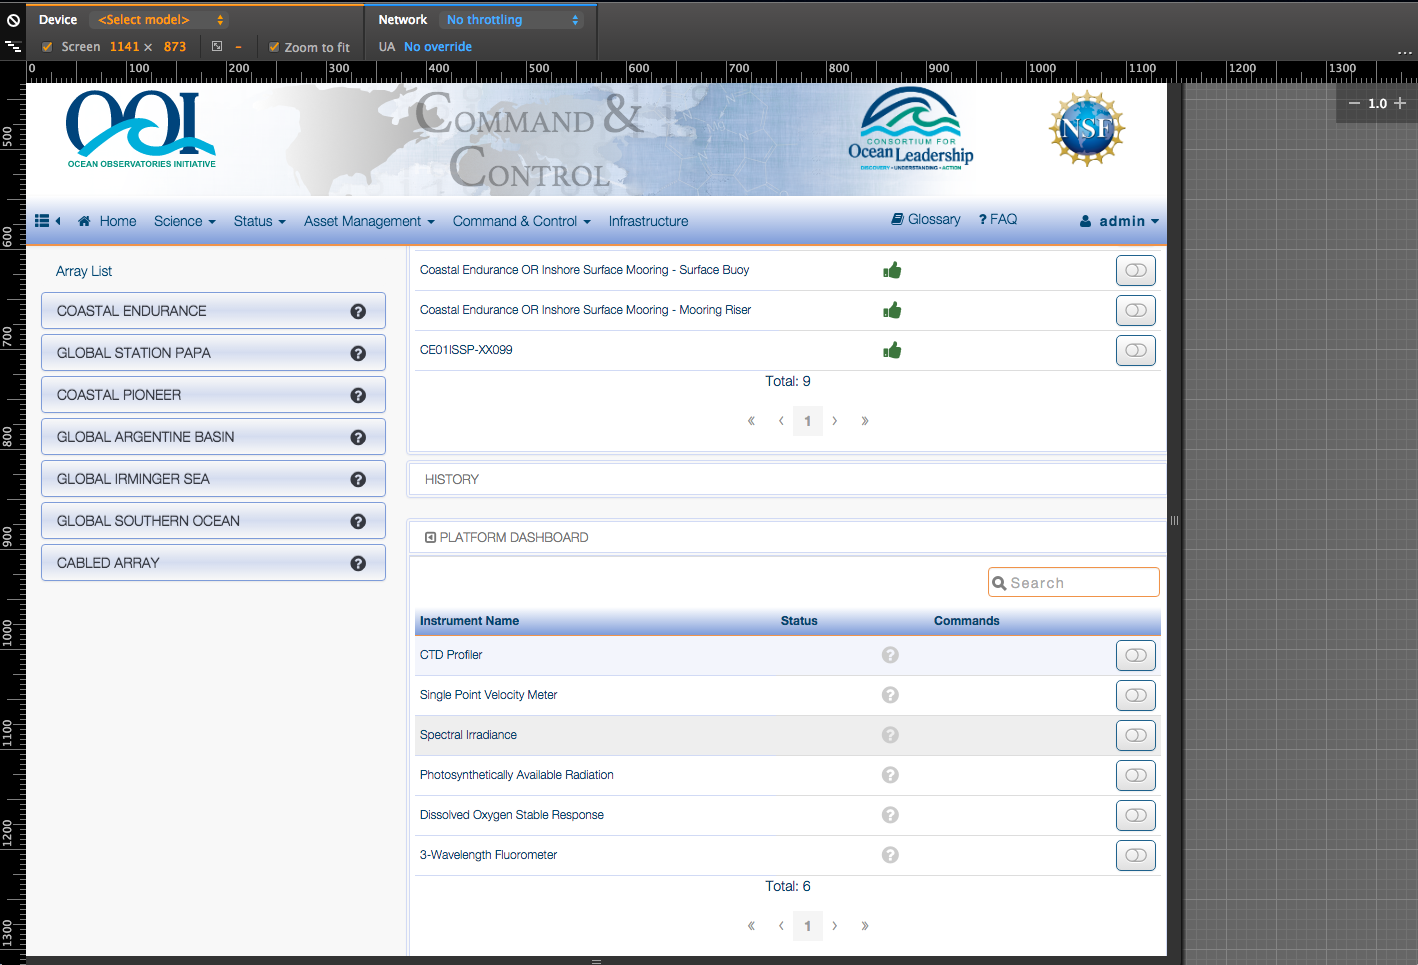This screenshot has width=1418, height=965.
Task: Open the device Select model dropdown
Action: (160, 20)
